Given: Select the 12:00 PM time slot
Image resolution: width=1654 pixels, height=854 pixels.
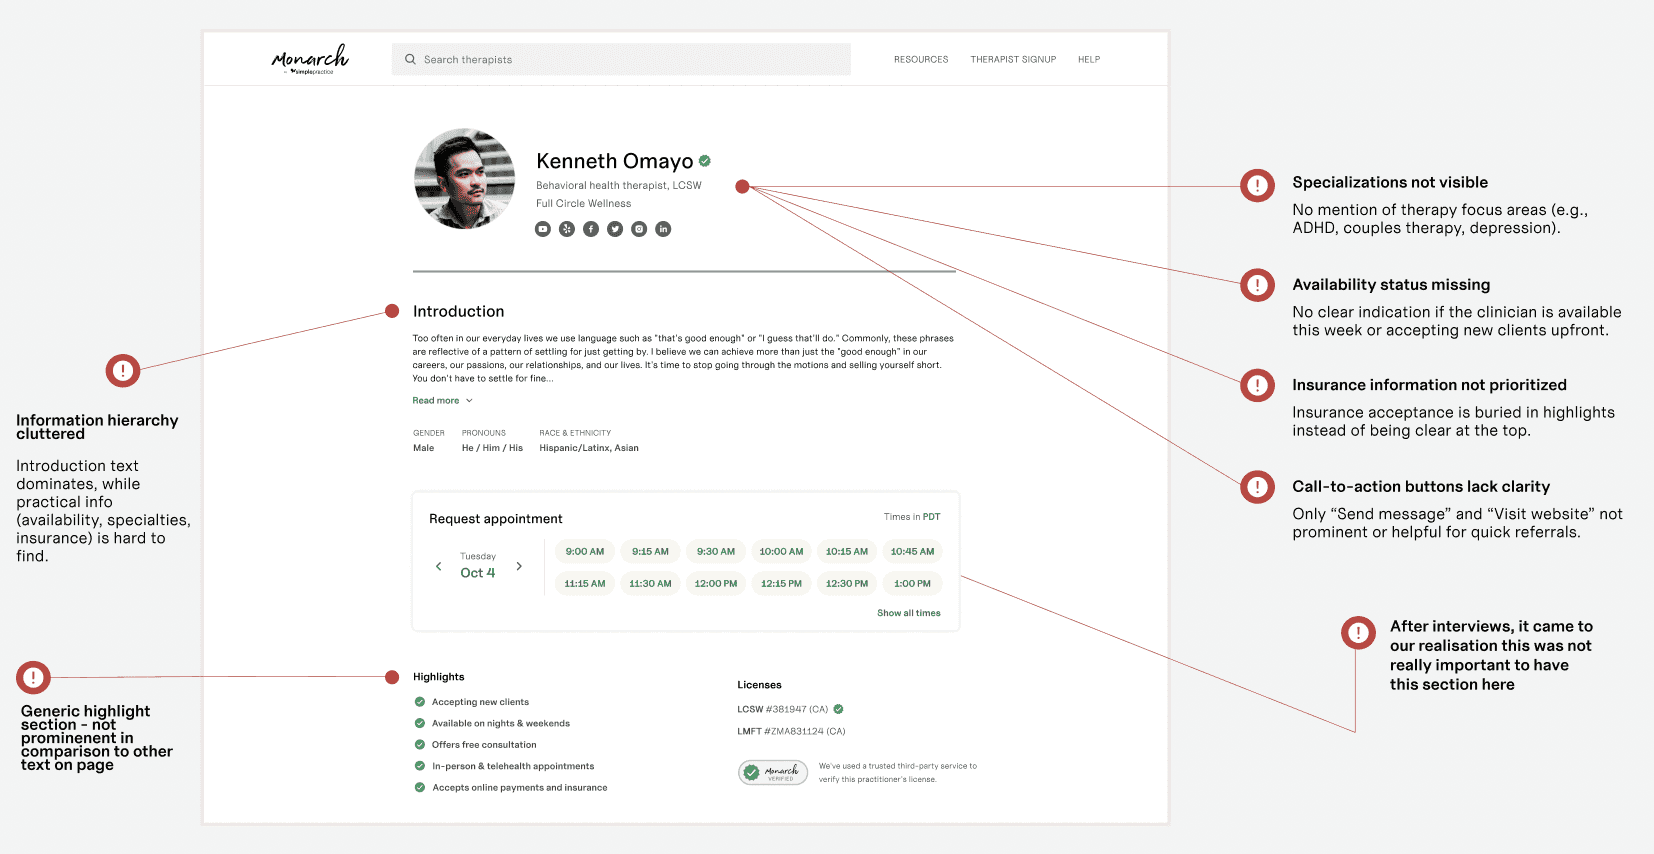Looking at the screenshot, I should [x=716, y=583].
